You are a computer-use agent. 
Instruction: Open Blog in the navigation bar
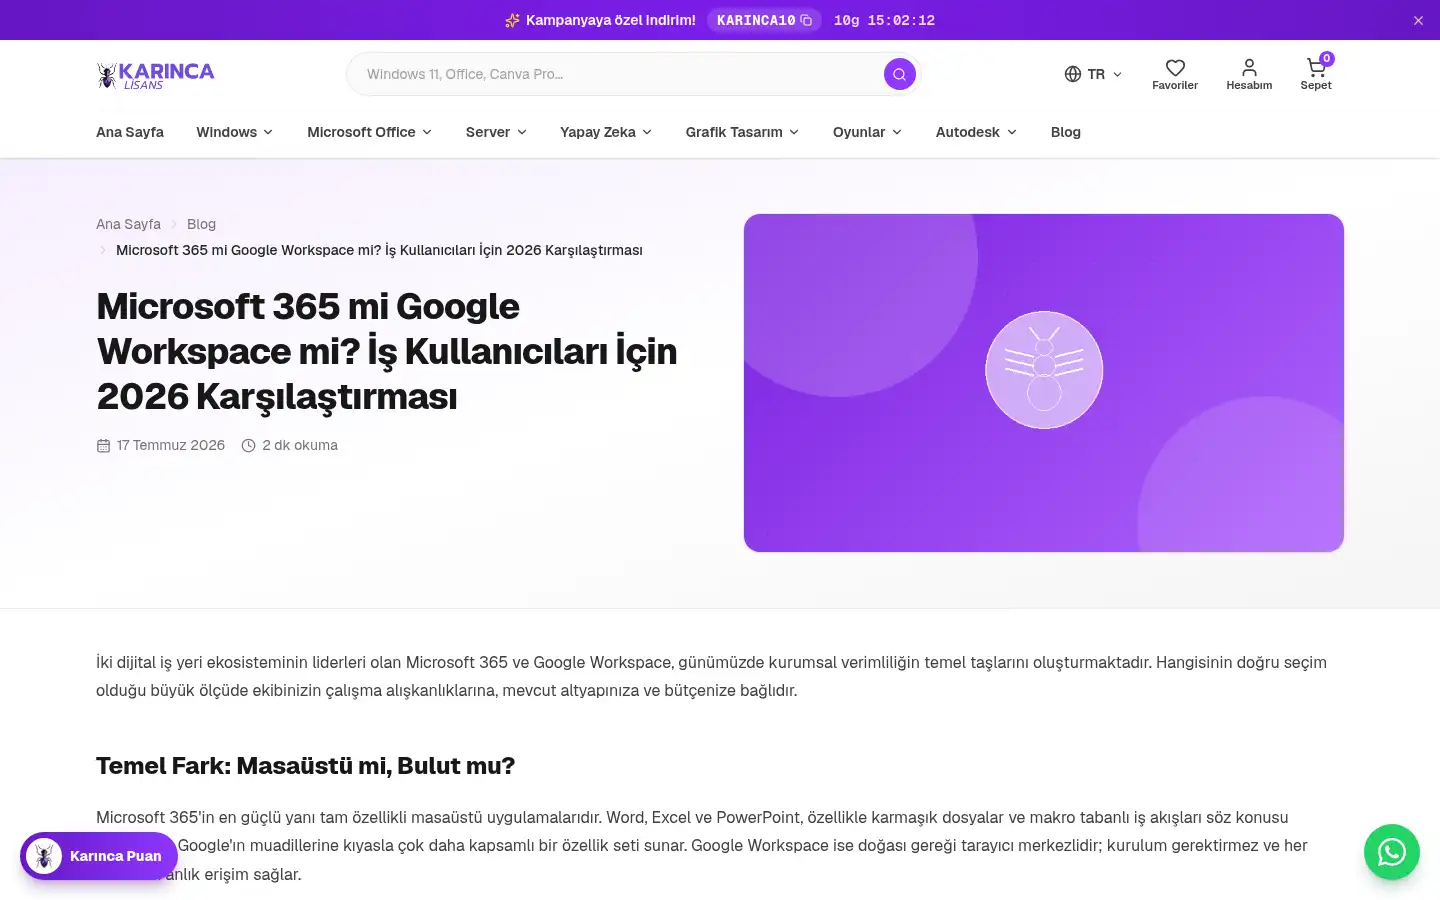coord(1066,132)
